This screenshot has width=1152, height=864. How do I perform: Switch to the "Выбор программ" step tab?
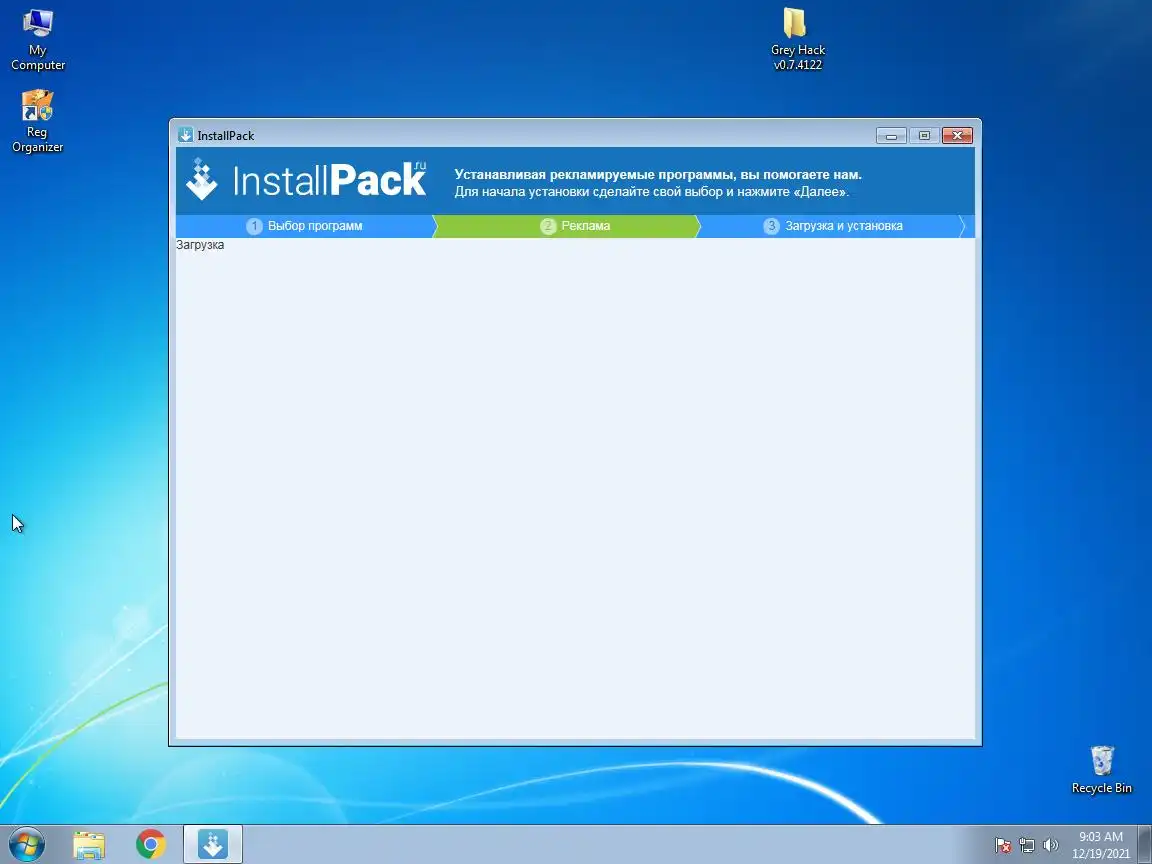(x=304, y=226)
